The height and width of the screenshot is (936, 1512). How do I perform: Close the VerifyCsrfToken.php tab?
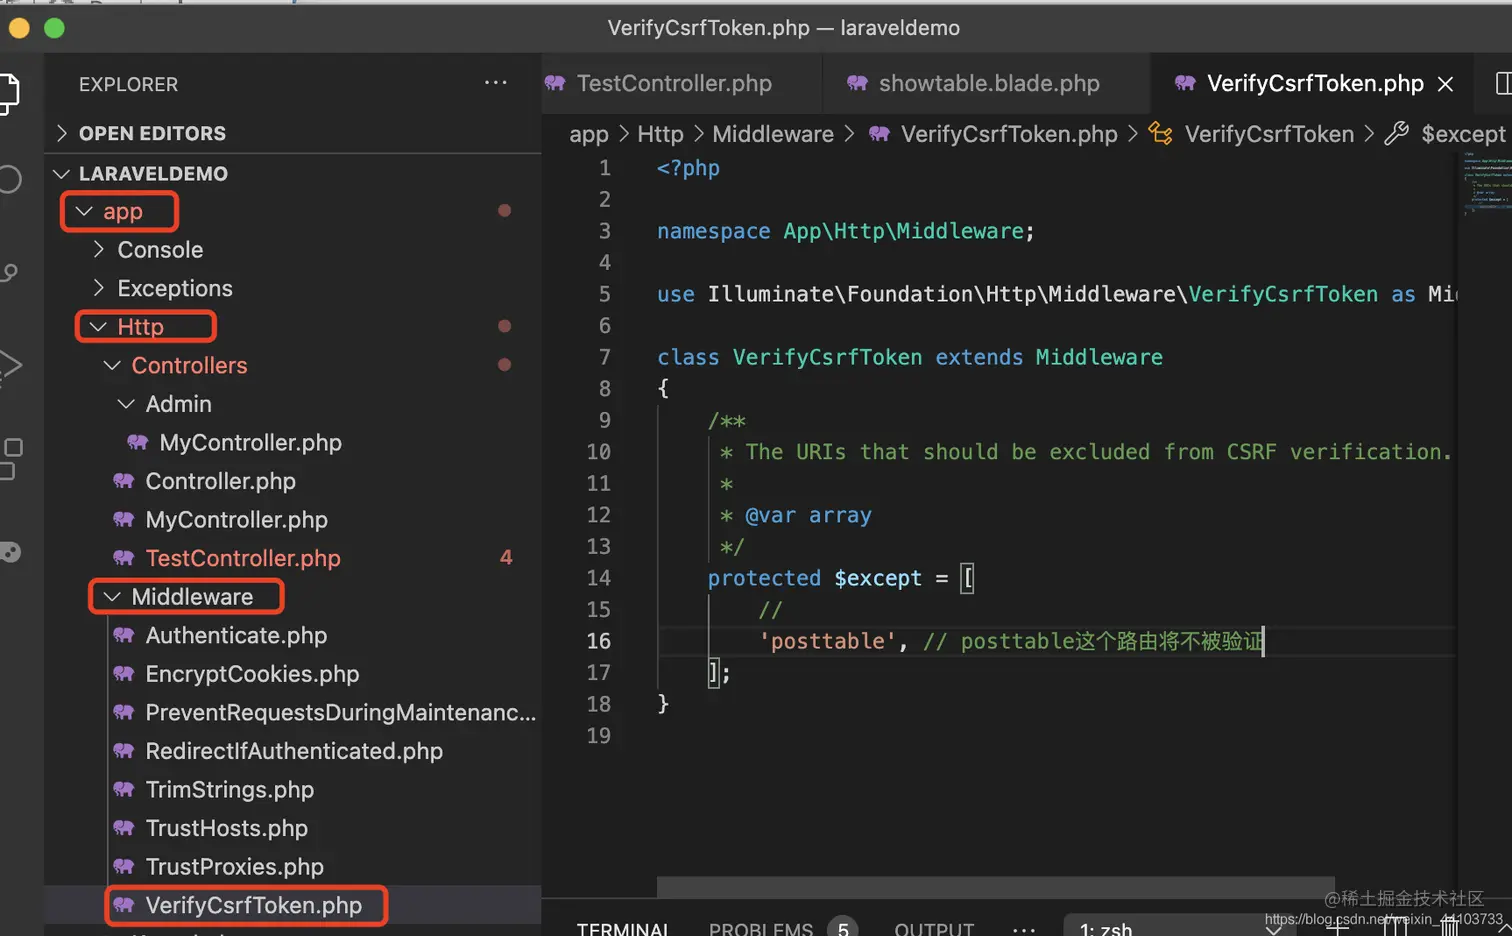pos(1445,84)
